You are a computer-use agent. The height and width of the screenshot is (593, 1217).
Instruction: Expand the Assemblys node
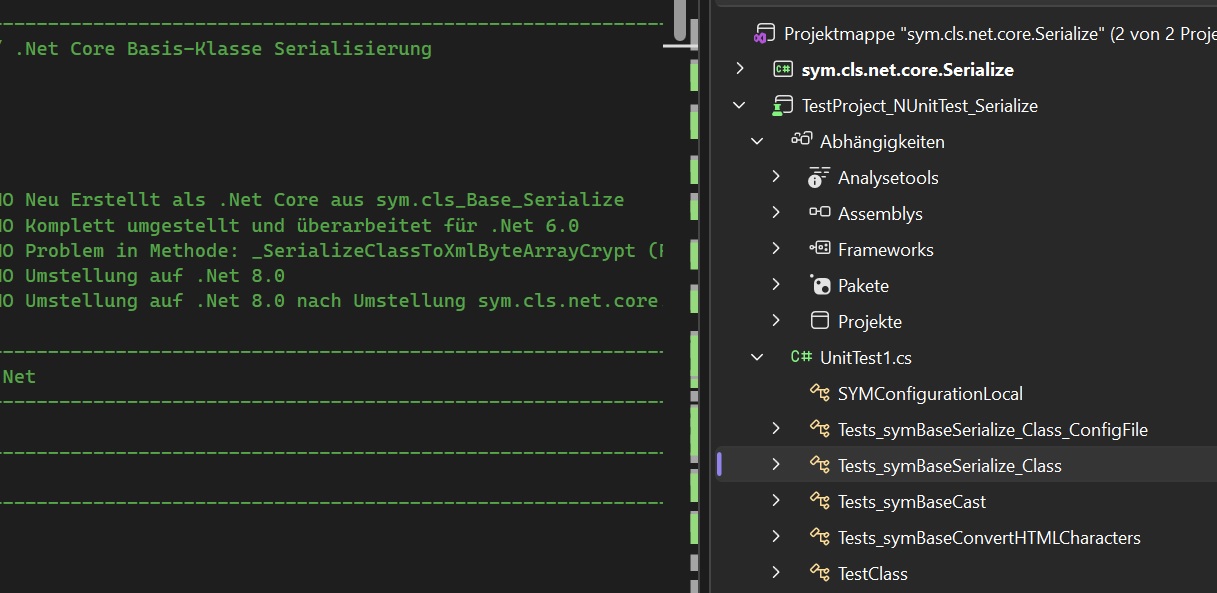coord(775,213)
